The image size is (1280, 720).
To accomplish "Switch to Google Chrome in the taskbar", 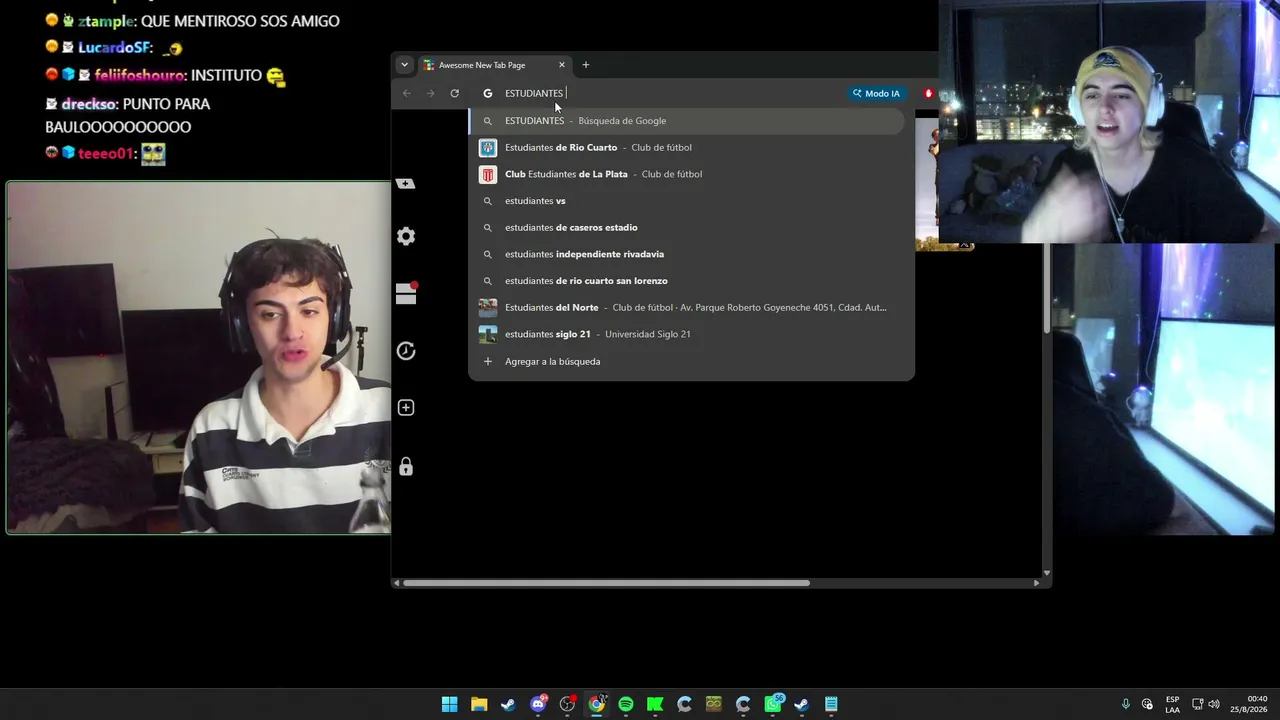I will point(596,704).
